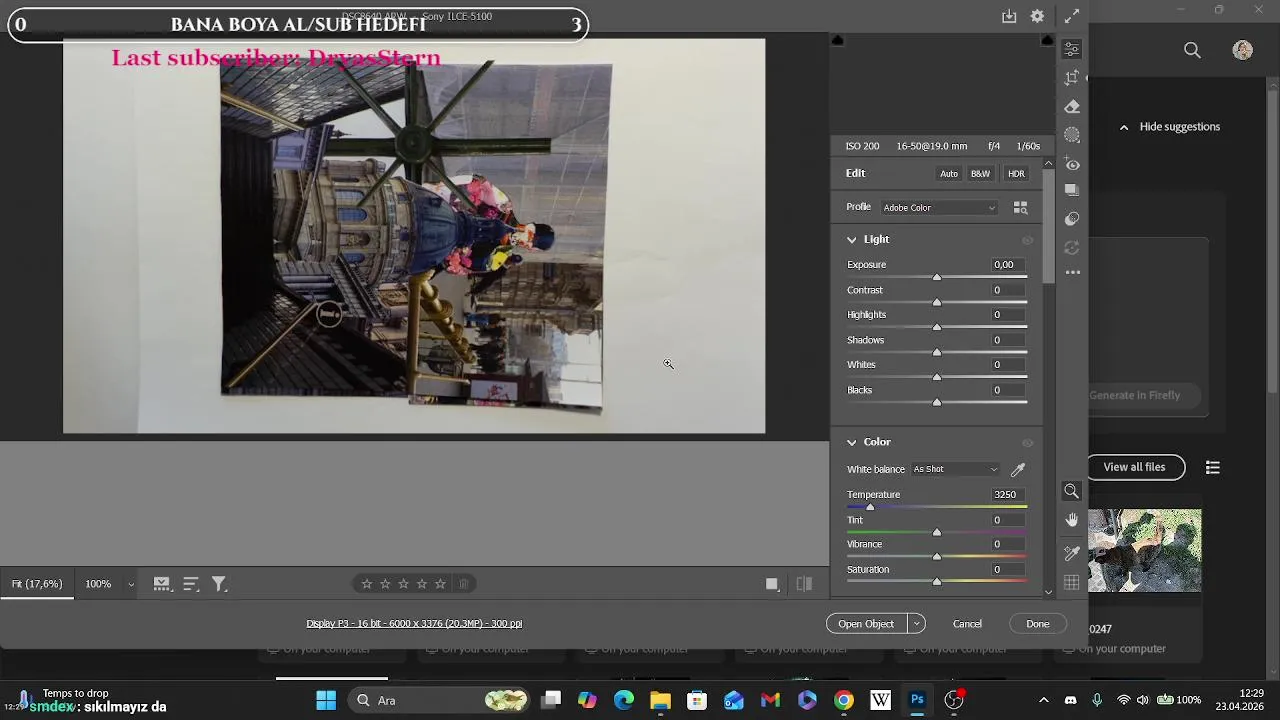Screen dimensions: 1280x720
Task: Open White balance As Shot dropdown
Action: point(955,469)
